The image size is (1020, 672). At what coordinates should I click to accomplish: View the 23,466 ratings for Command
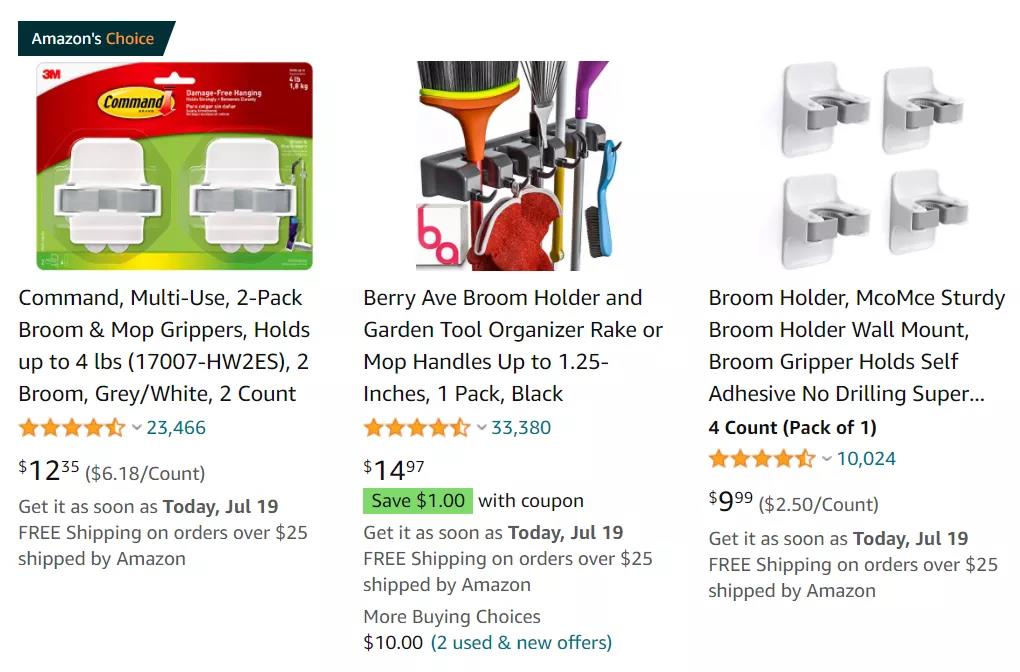(176, 428)
